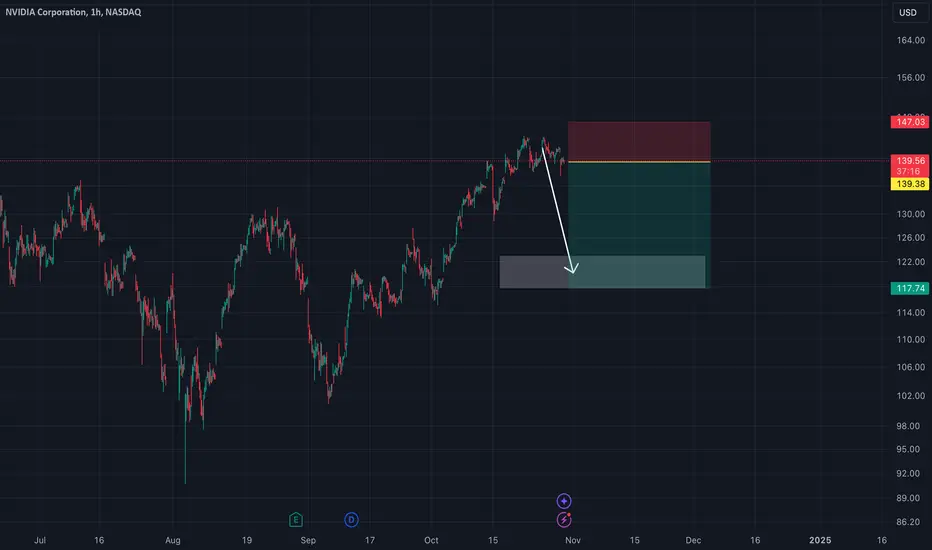
Task: Click the 95.00 price axis label
Action: (x=908, y=450)
